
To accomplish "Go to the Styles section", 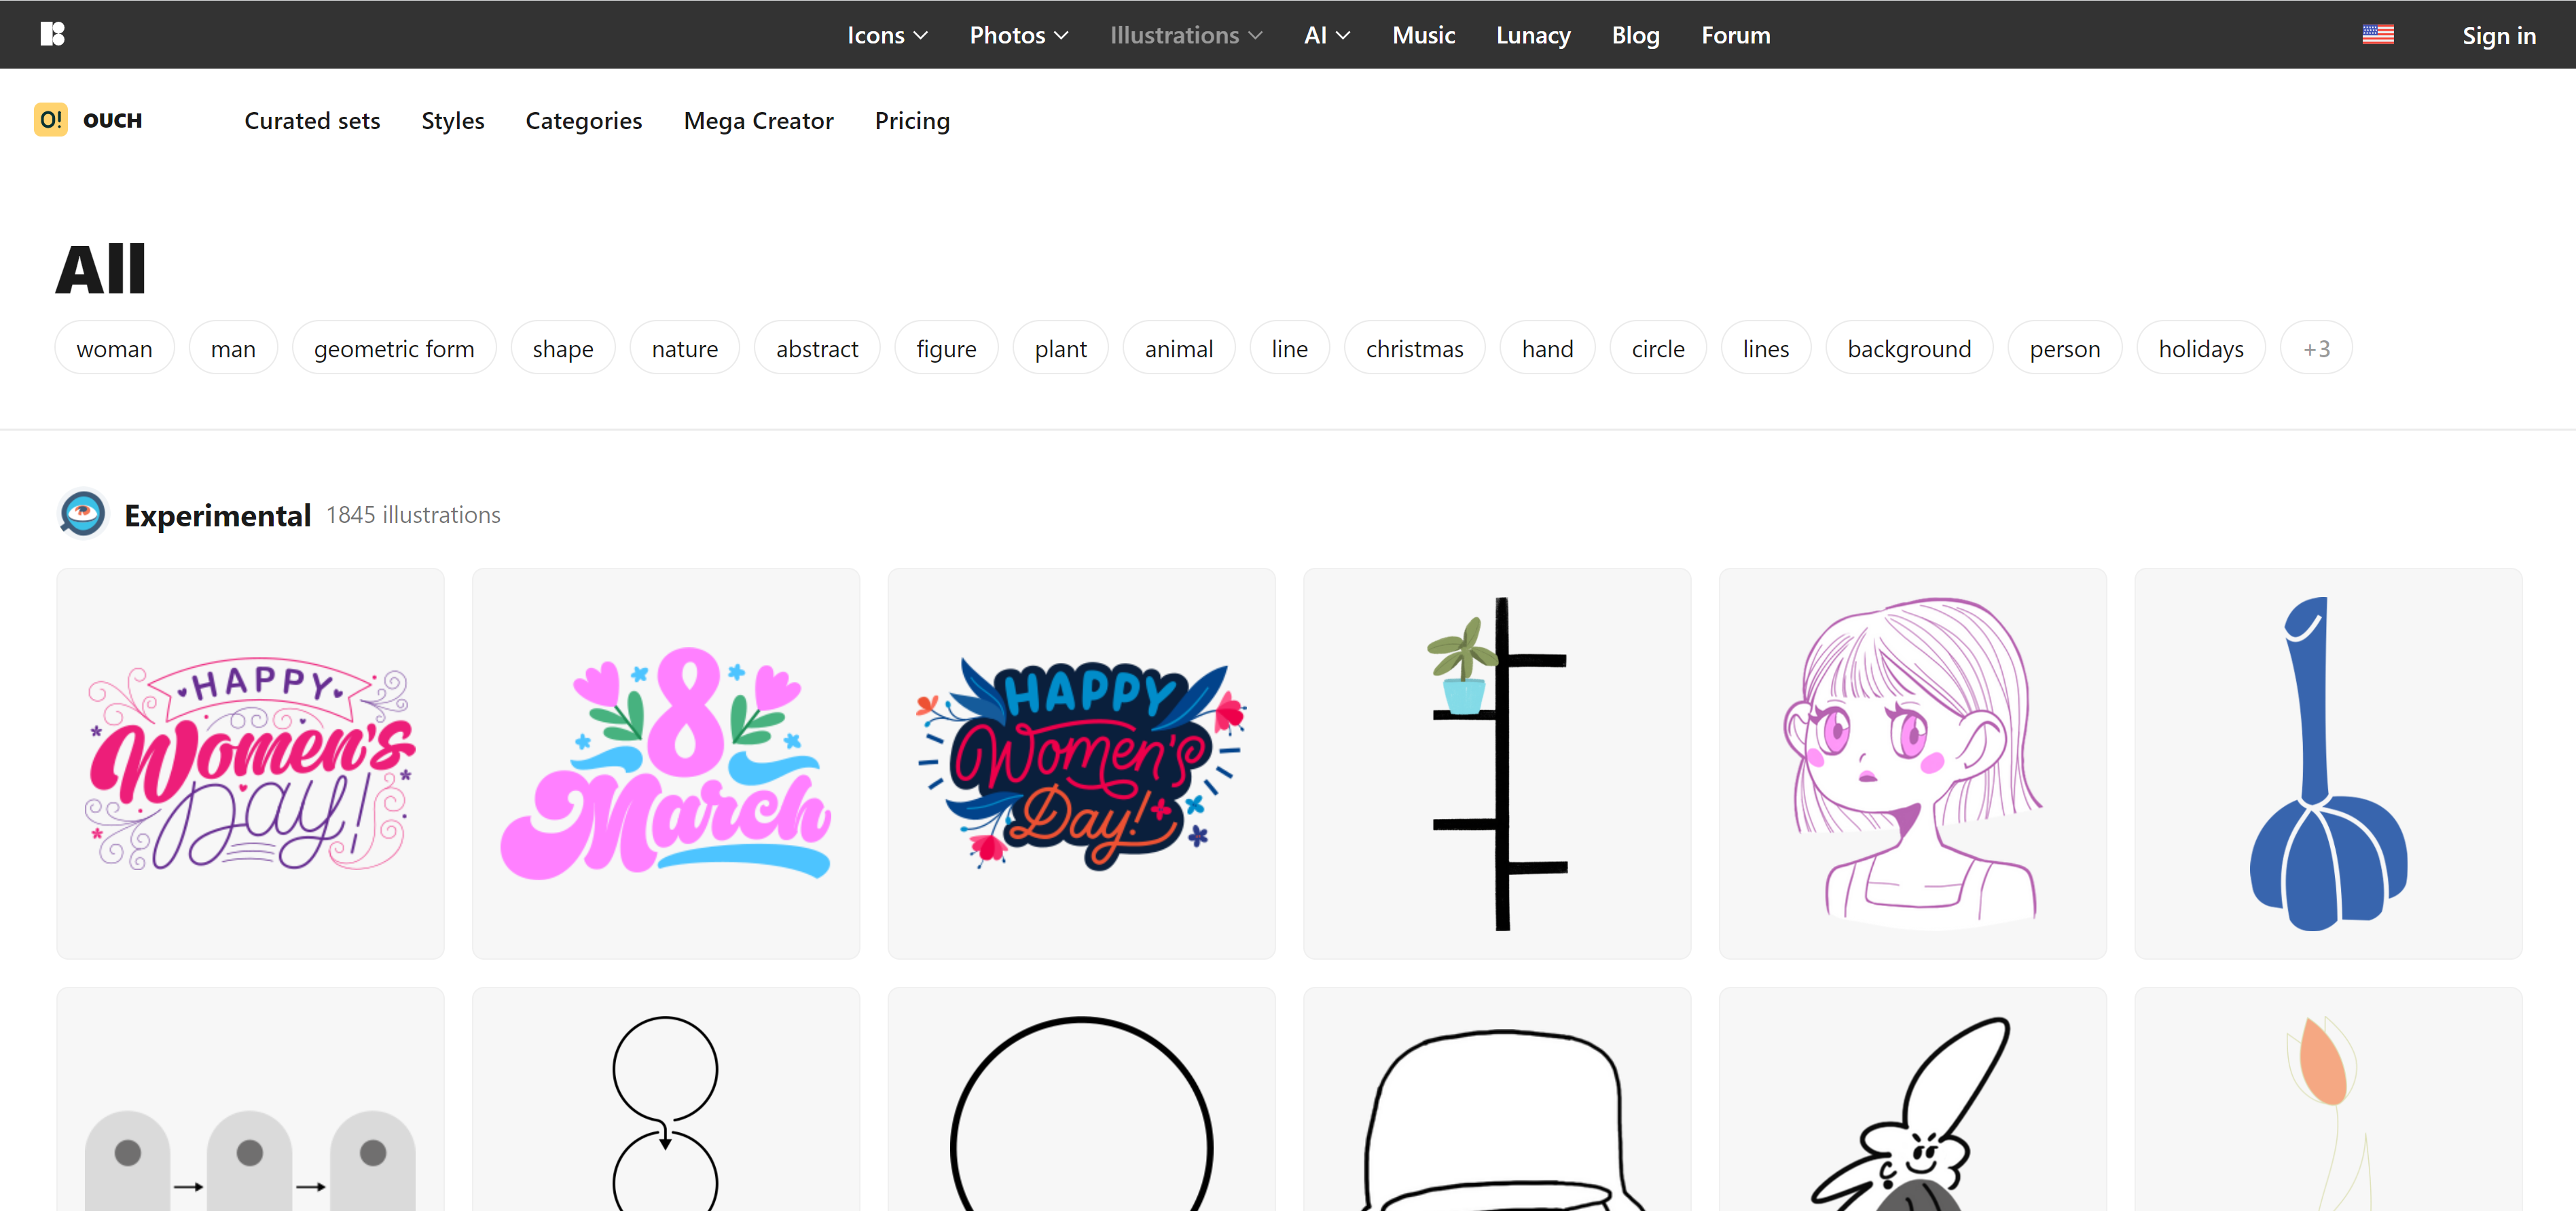I will [452, 121].
